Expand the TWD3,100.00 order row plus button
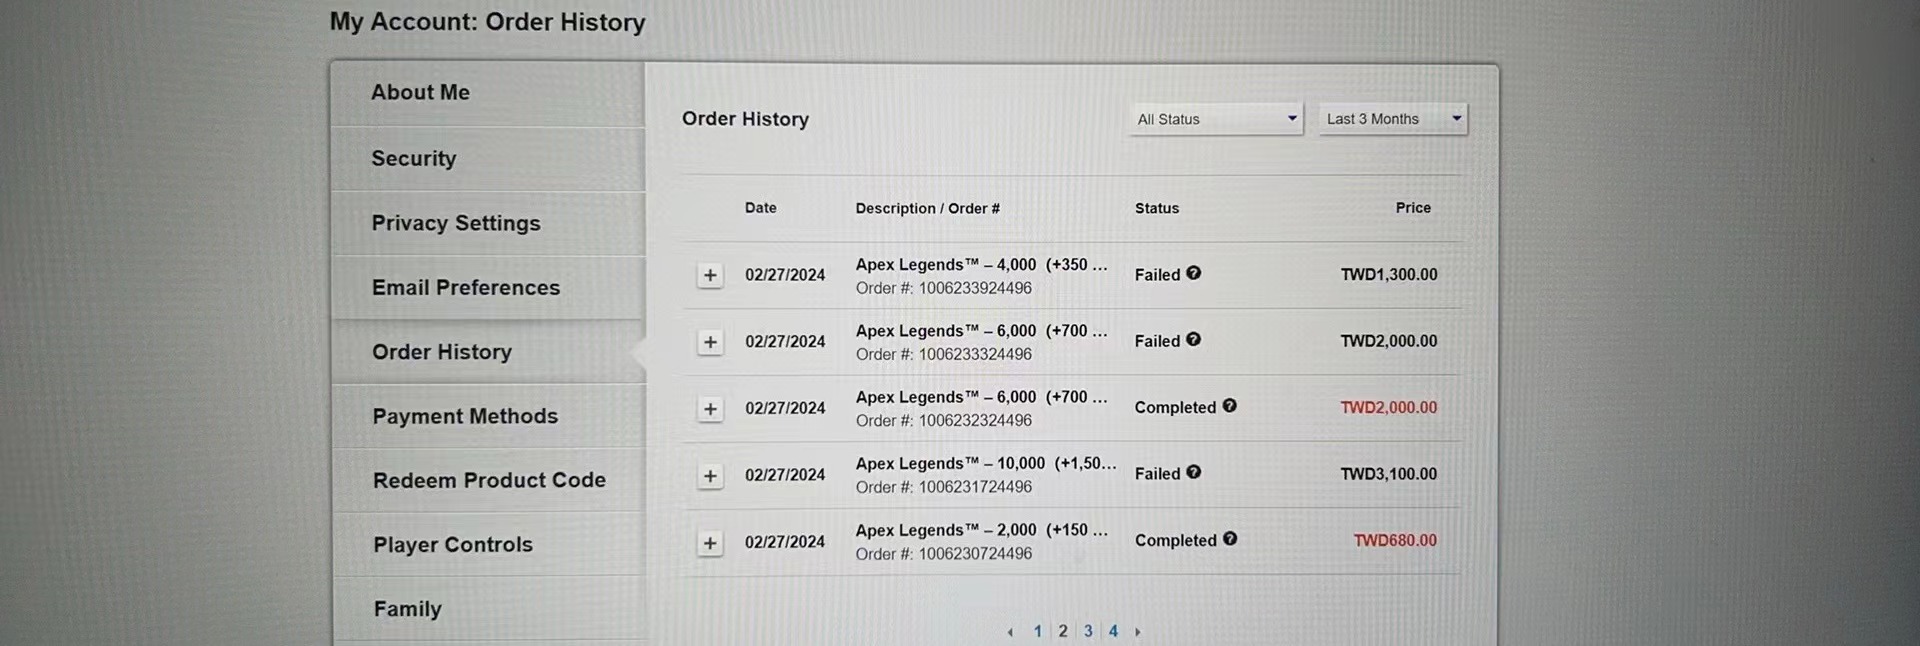This screenshot has width=1920, height=646. (710, 476)
